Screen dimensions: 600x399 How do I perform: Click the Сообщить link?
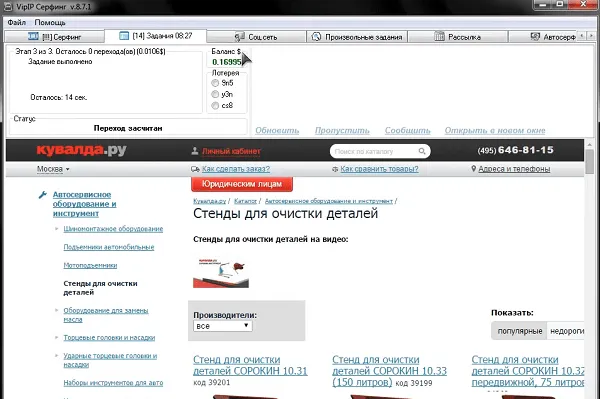click(x=408, y=130)
